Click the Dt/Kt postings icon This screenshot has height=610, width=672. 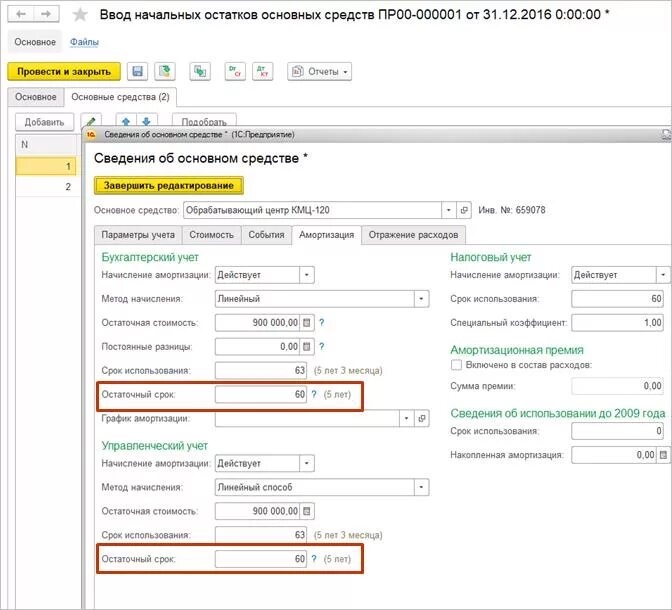pyautogui.click(x=263, y=71)
